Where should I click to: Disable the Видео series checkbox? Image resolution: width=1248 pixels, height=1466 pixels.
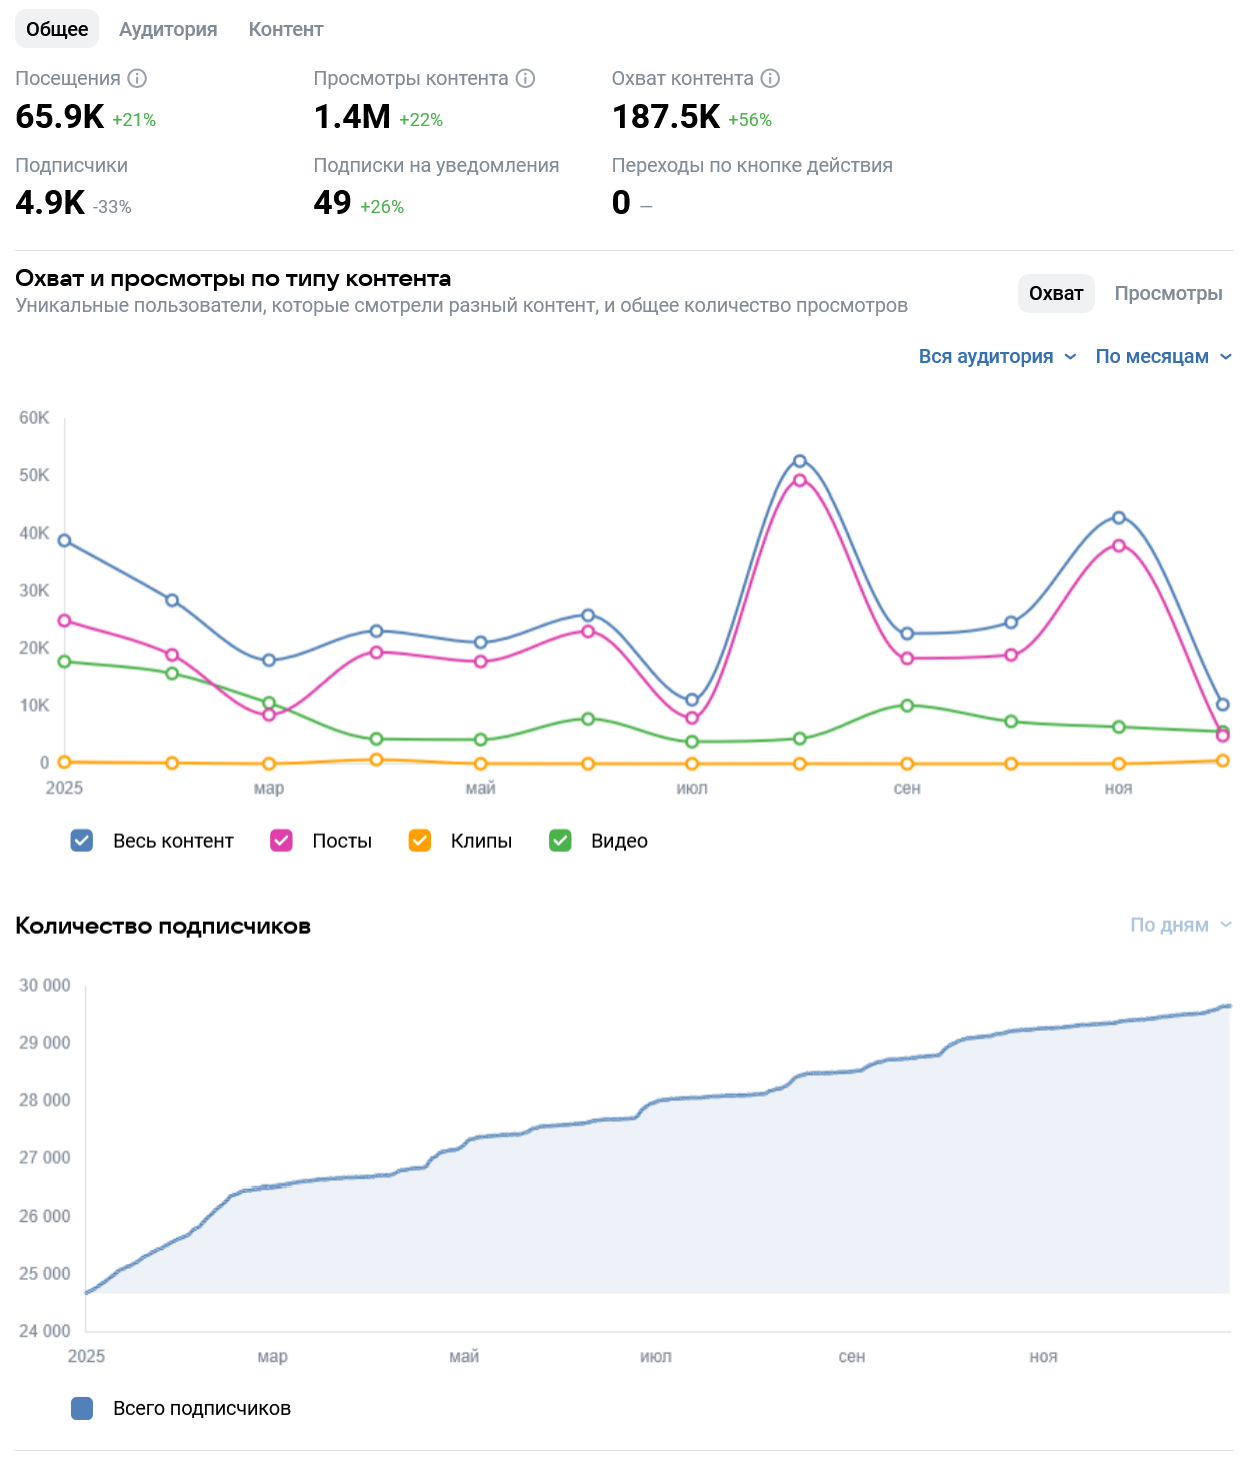[x=560, y=841]
